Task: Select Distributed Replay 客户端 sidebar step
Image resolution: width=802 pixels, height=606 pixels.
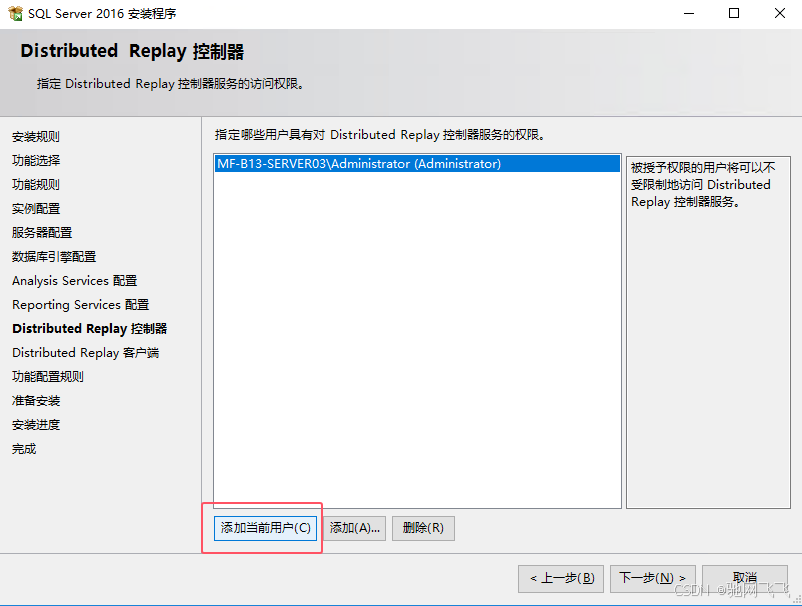Action: [x=85, y=353]
